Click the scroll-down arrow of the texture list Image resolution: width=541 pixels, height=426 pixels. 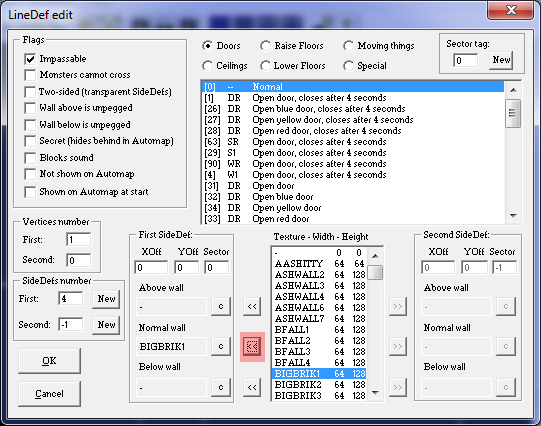pos(376,393)
